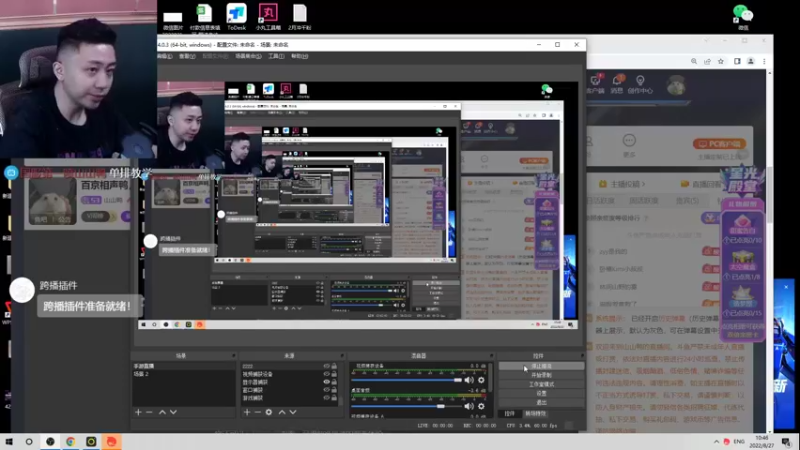Open OBS 设置 settings button
Image resolution: width=800 pixels, height=450 pixels.
pos(541,393)
